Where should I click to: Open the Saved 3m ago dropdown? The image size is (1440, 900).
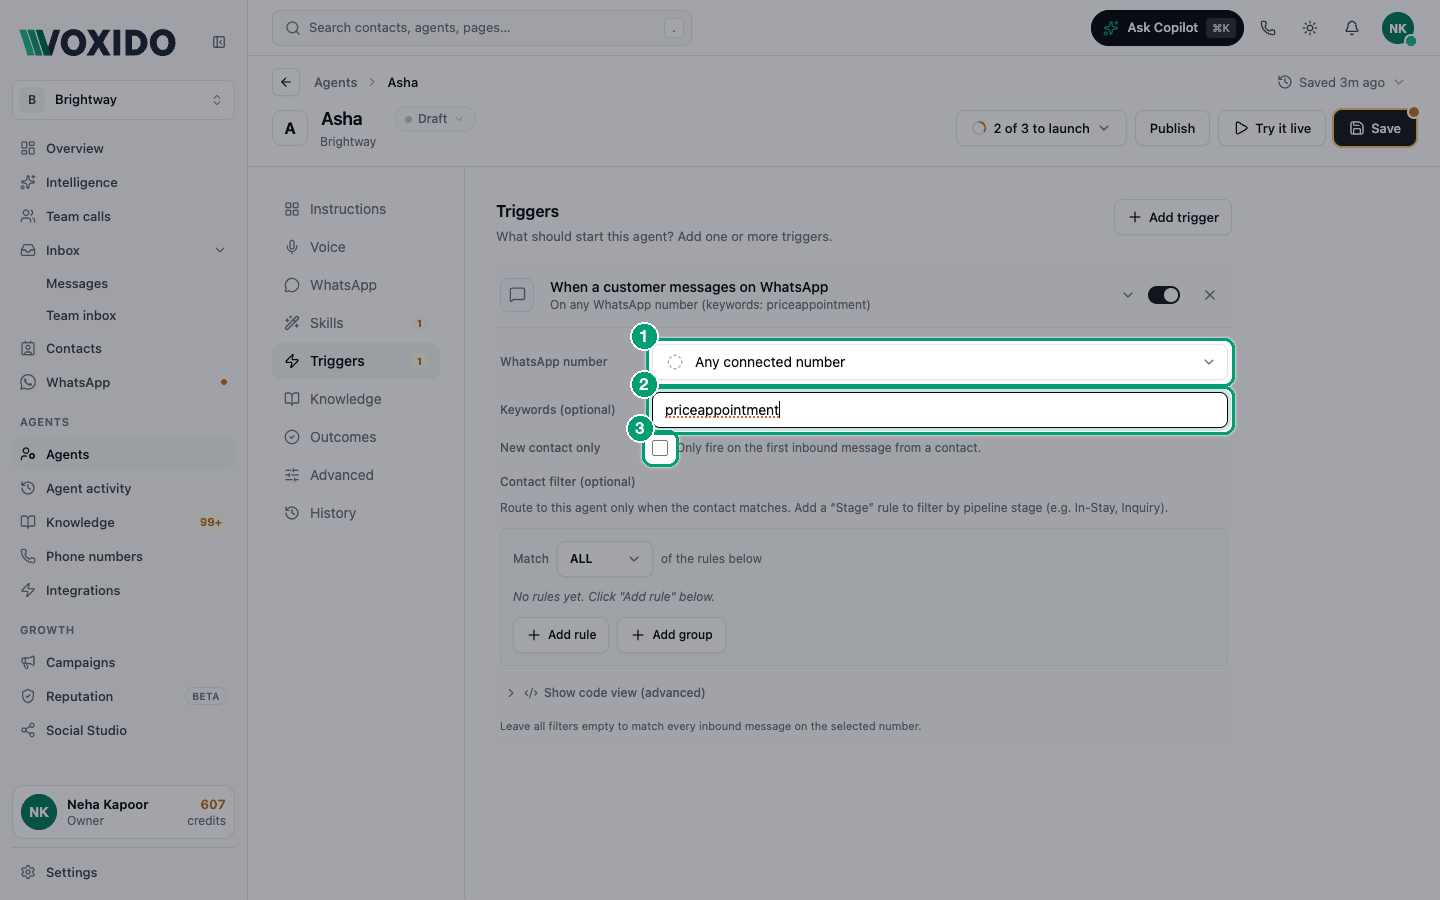[1341, 82]
